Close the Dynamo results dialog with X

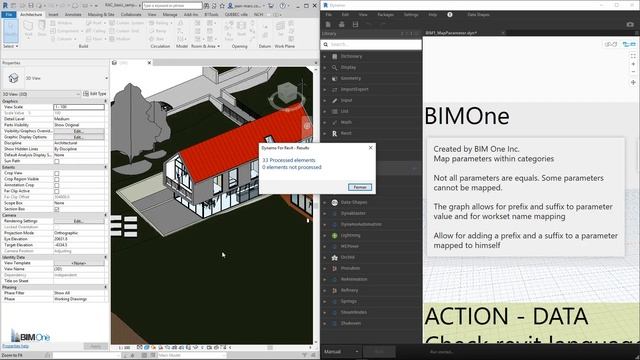click(371, 148)
